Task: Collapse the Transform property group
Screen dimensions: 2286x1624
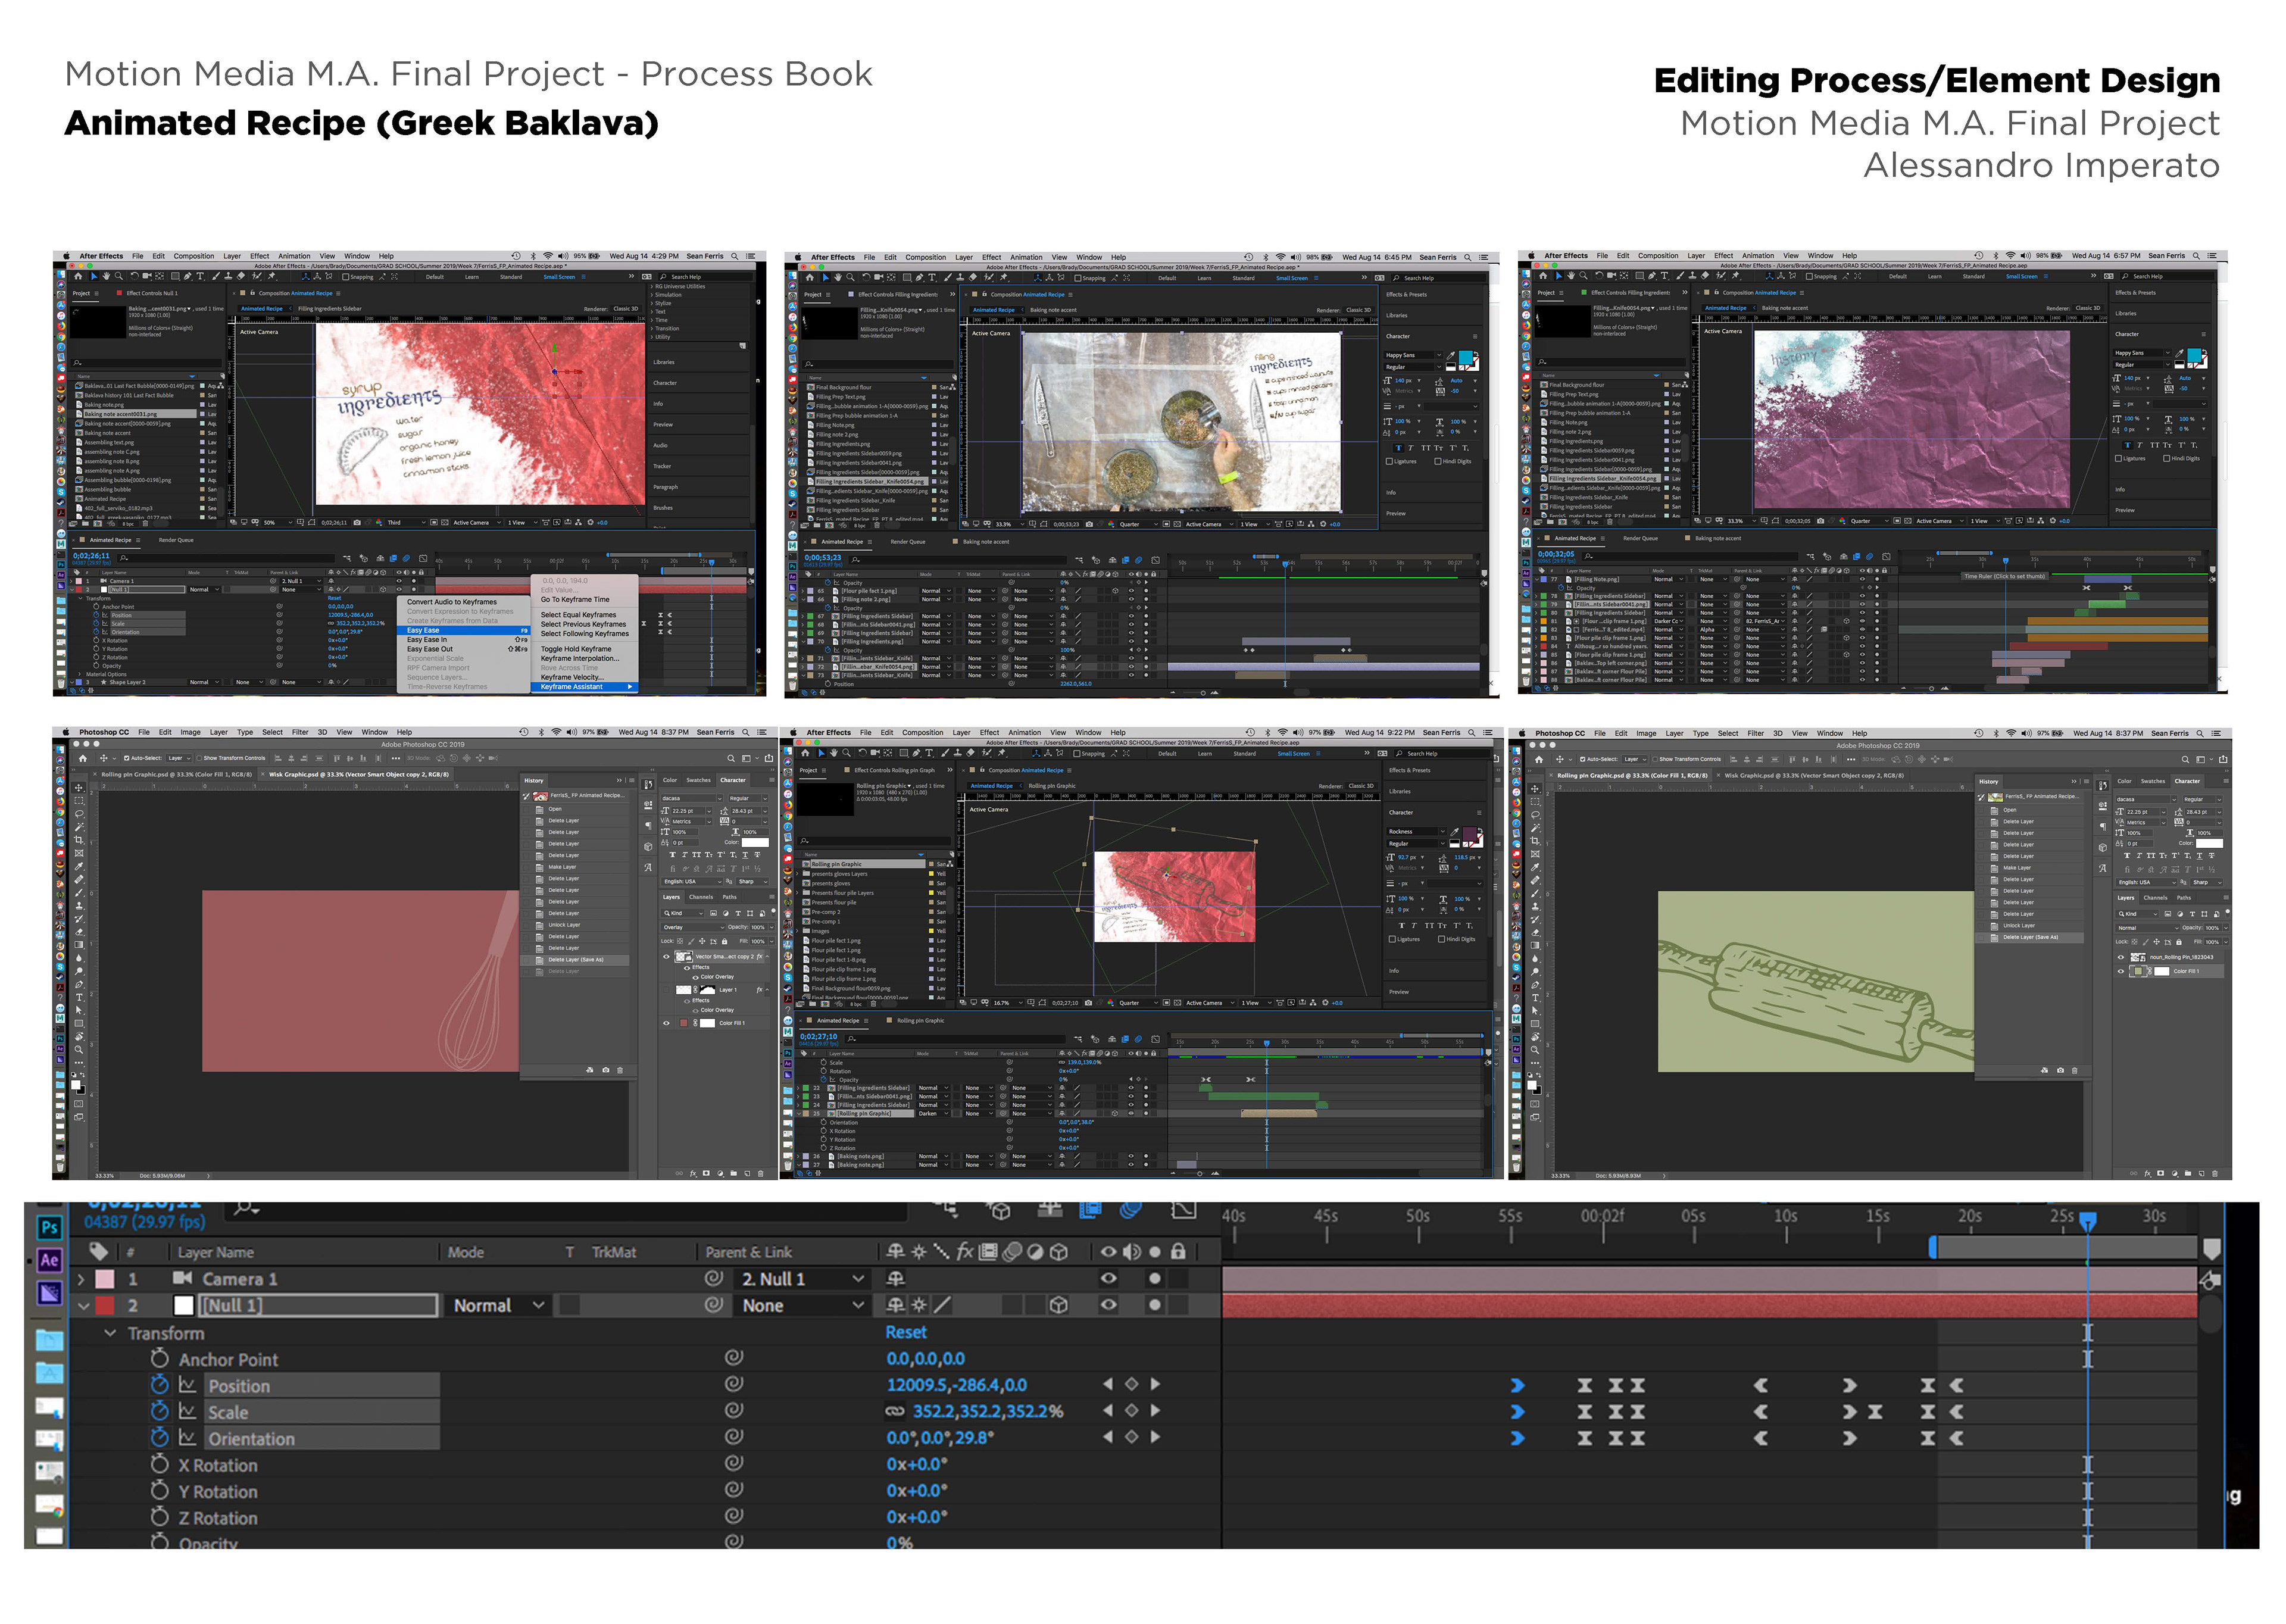Action: pos(110,1333)
